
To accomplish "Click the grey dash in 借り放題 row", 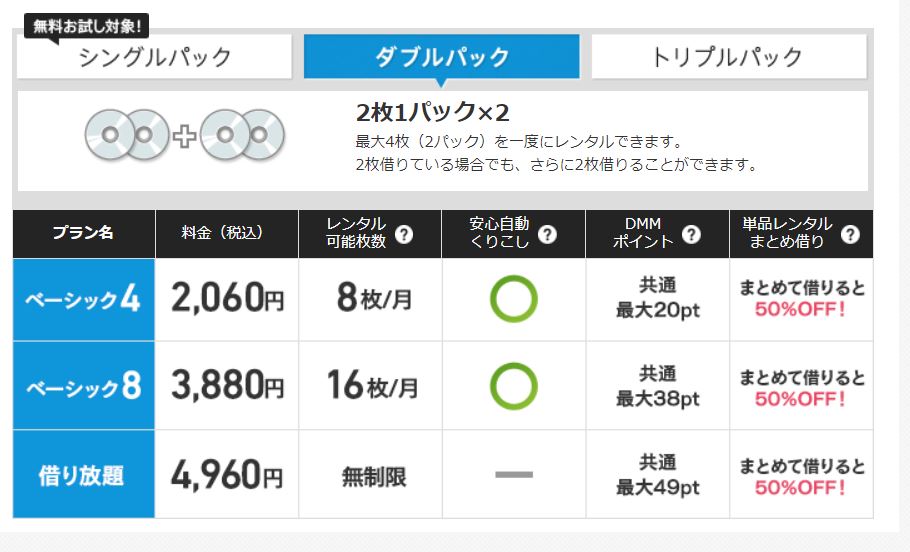I will [514, 475].
